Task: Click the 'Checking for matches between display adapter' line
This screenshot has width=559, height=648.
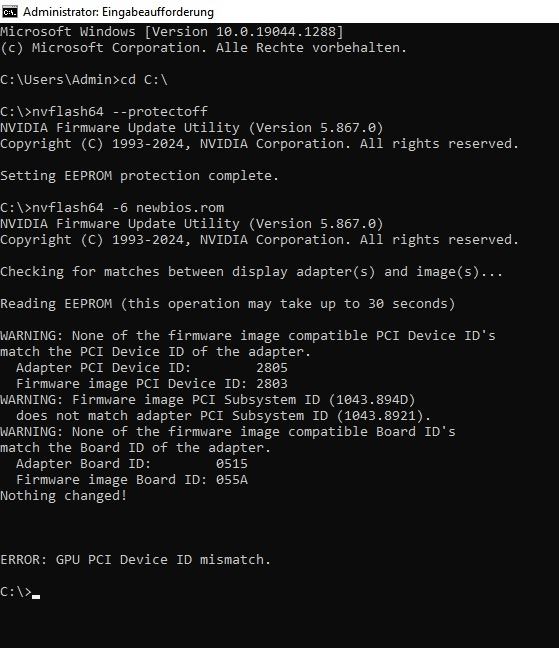Action: [252, 272]
